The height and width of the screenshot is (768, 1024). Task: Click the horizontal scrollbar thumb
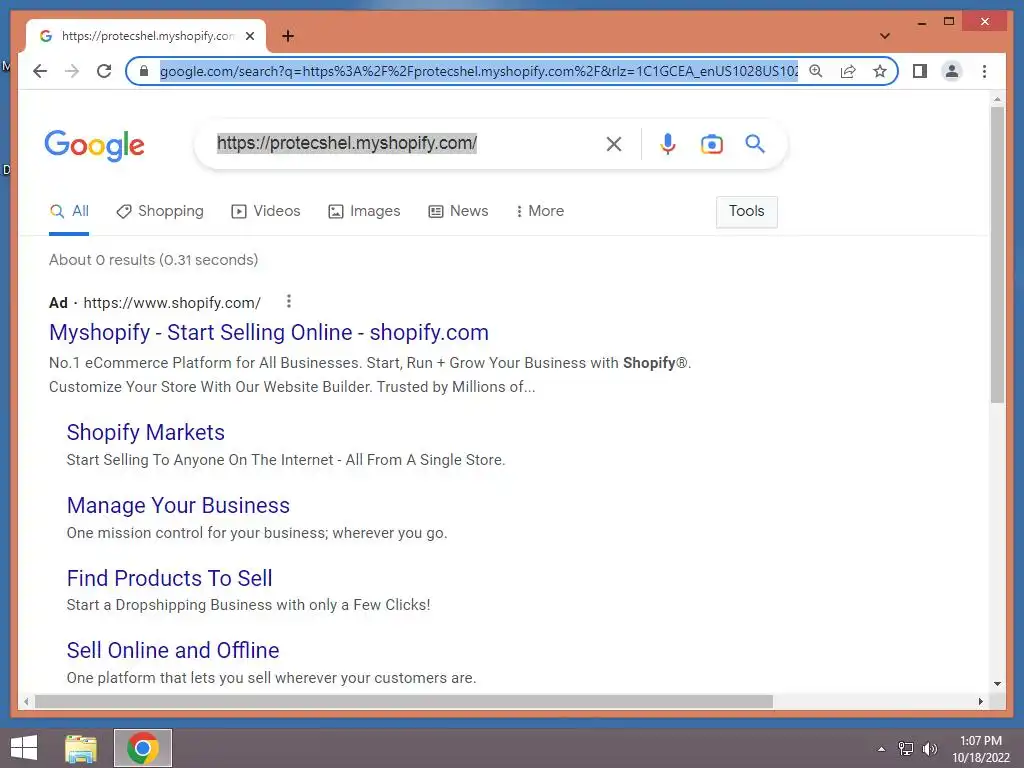coord(404,701)
